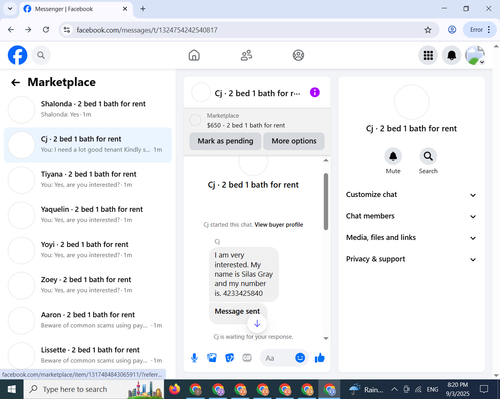The height and width of the screenshot is (399, 500).
Task: Expand the Privacy & support section
Action: [x=411, y=259]
